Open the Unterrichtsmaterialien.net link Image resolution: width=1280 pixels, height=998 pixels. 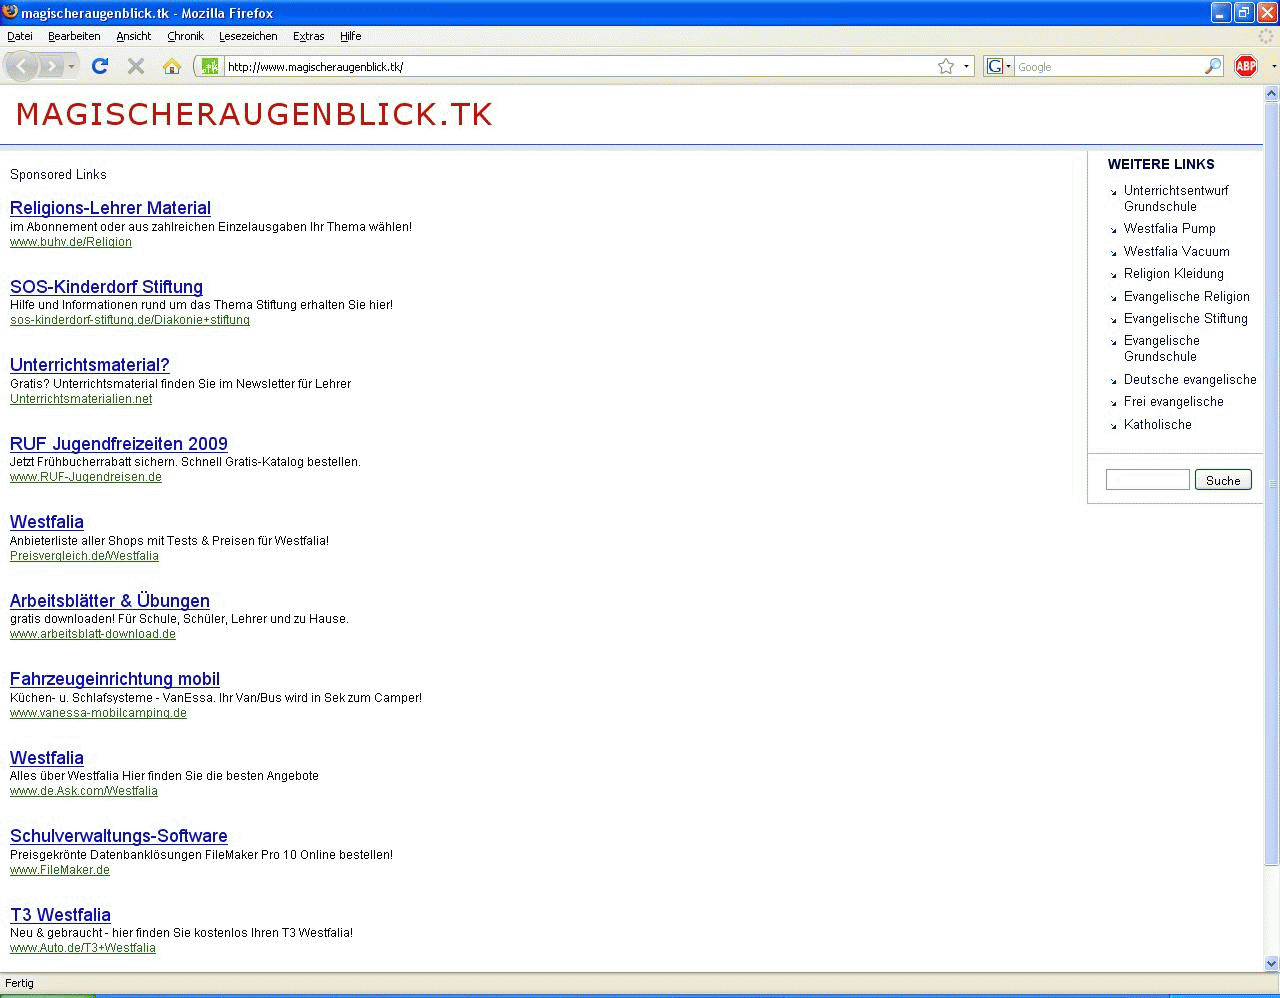(x=81, y=399)
